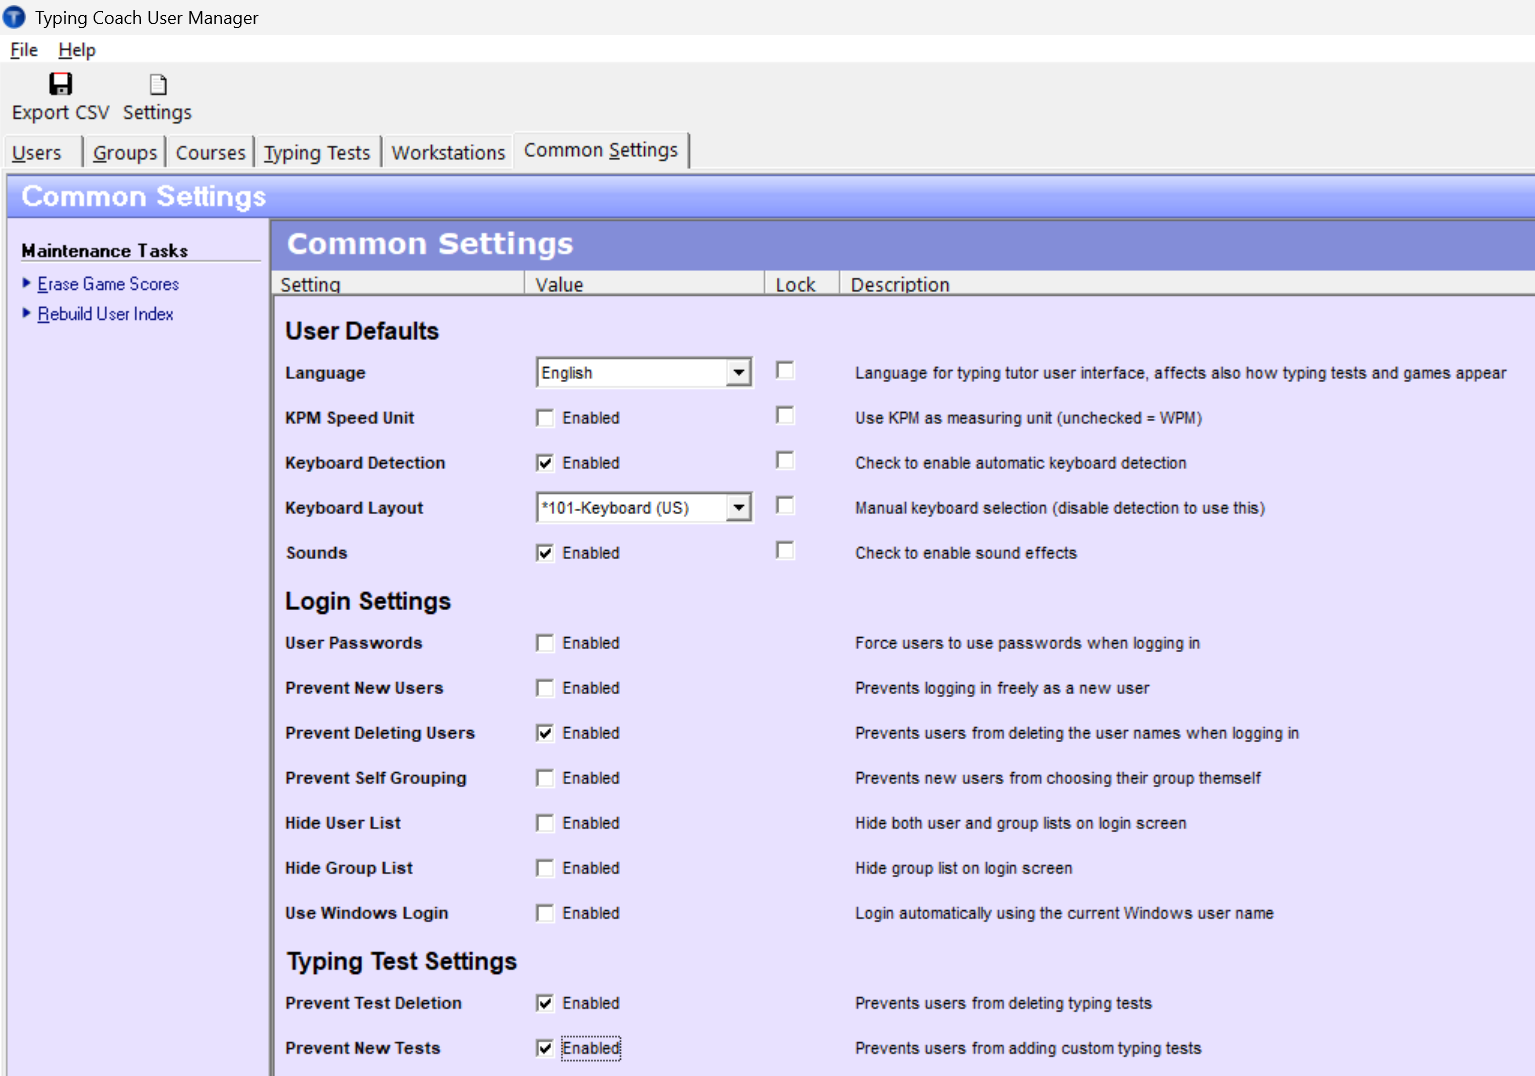The height and width of the screenshot is (1076, 1535).
Task: Click the Maintenance Tasks heading
Action: tap(105, 251)
